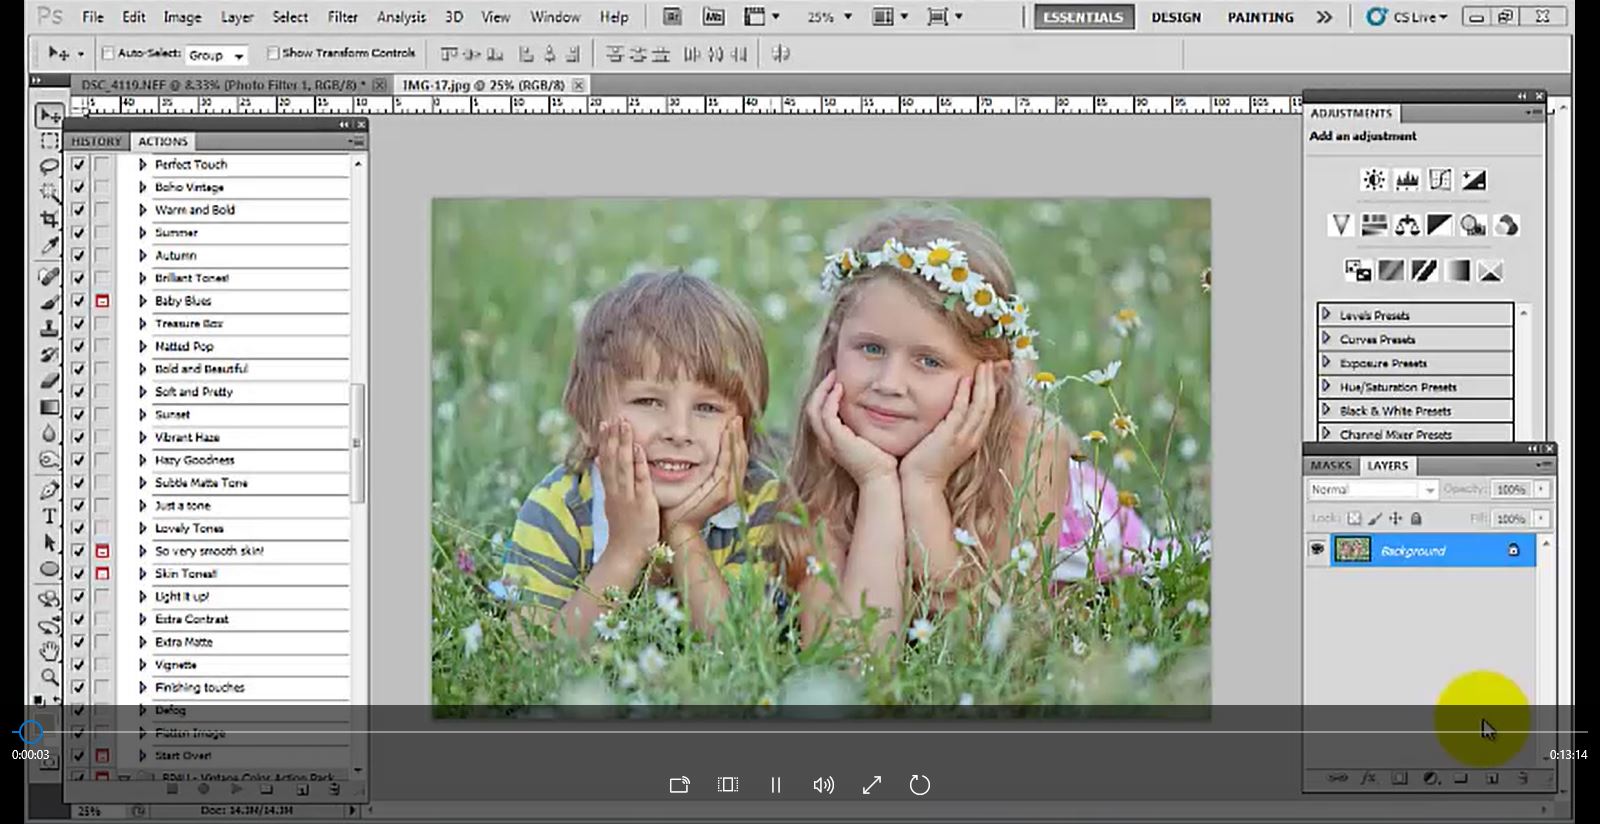
Task: Enable the Auto-Select checkbox
Action: [x=109, y=53]
